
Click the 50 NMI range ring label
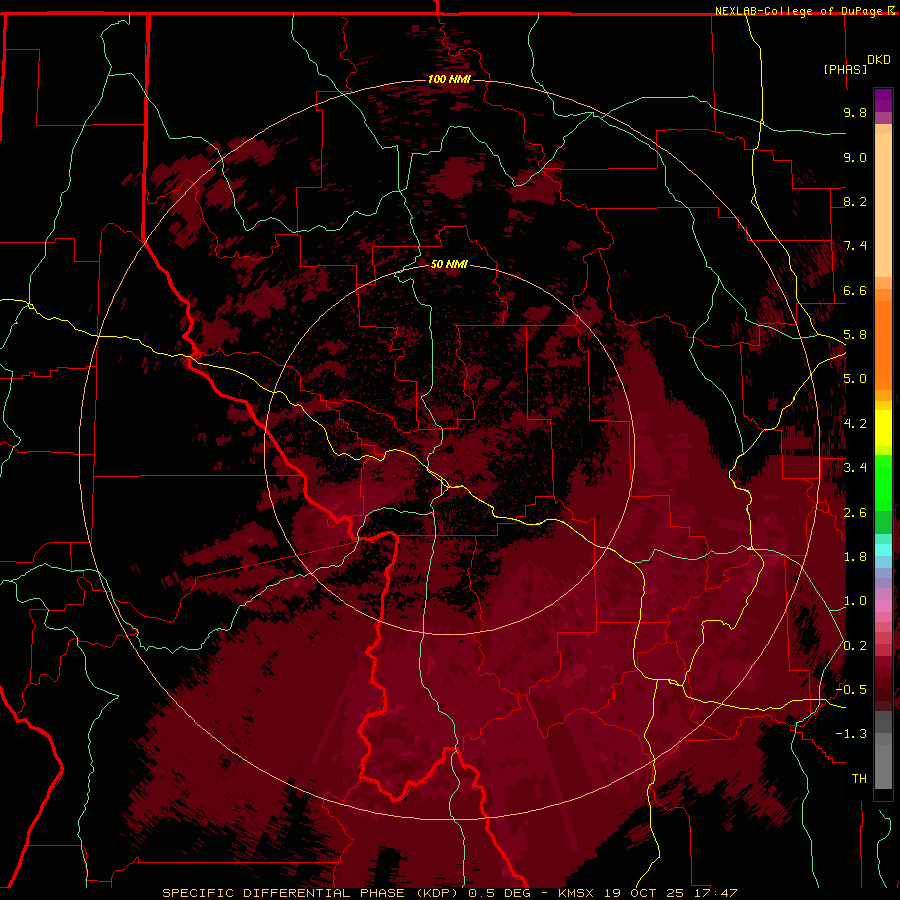pos(449,264)
